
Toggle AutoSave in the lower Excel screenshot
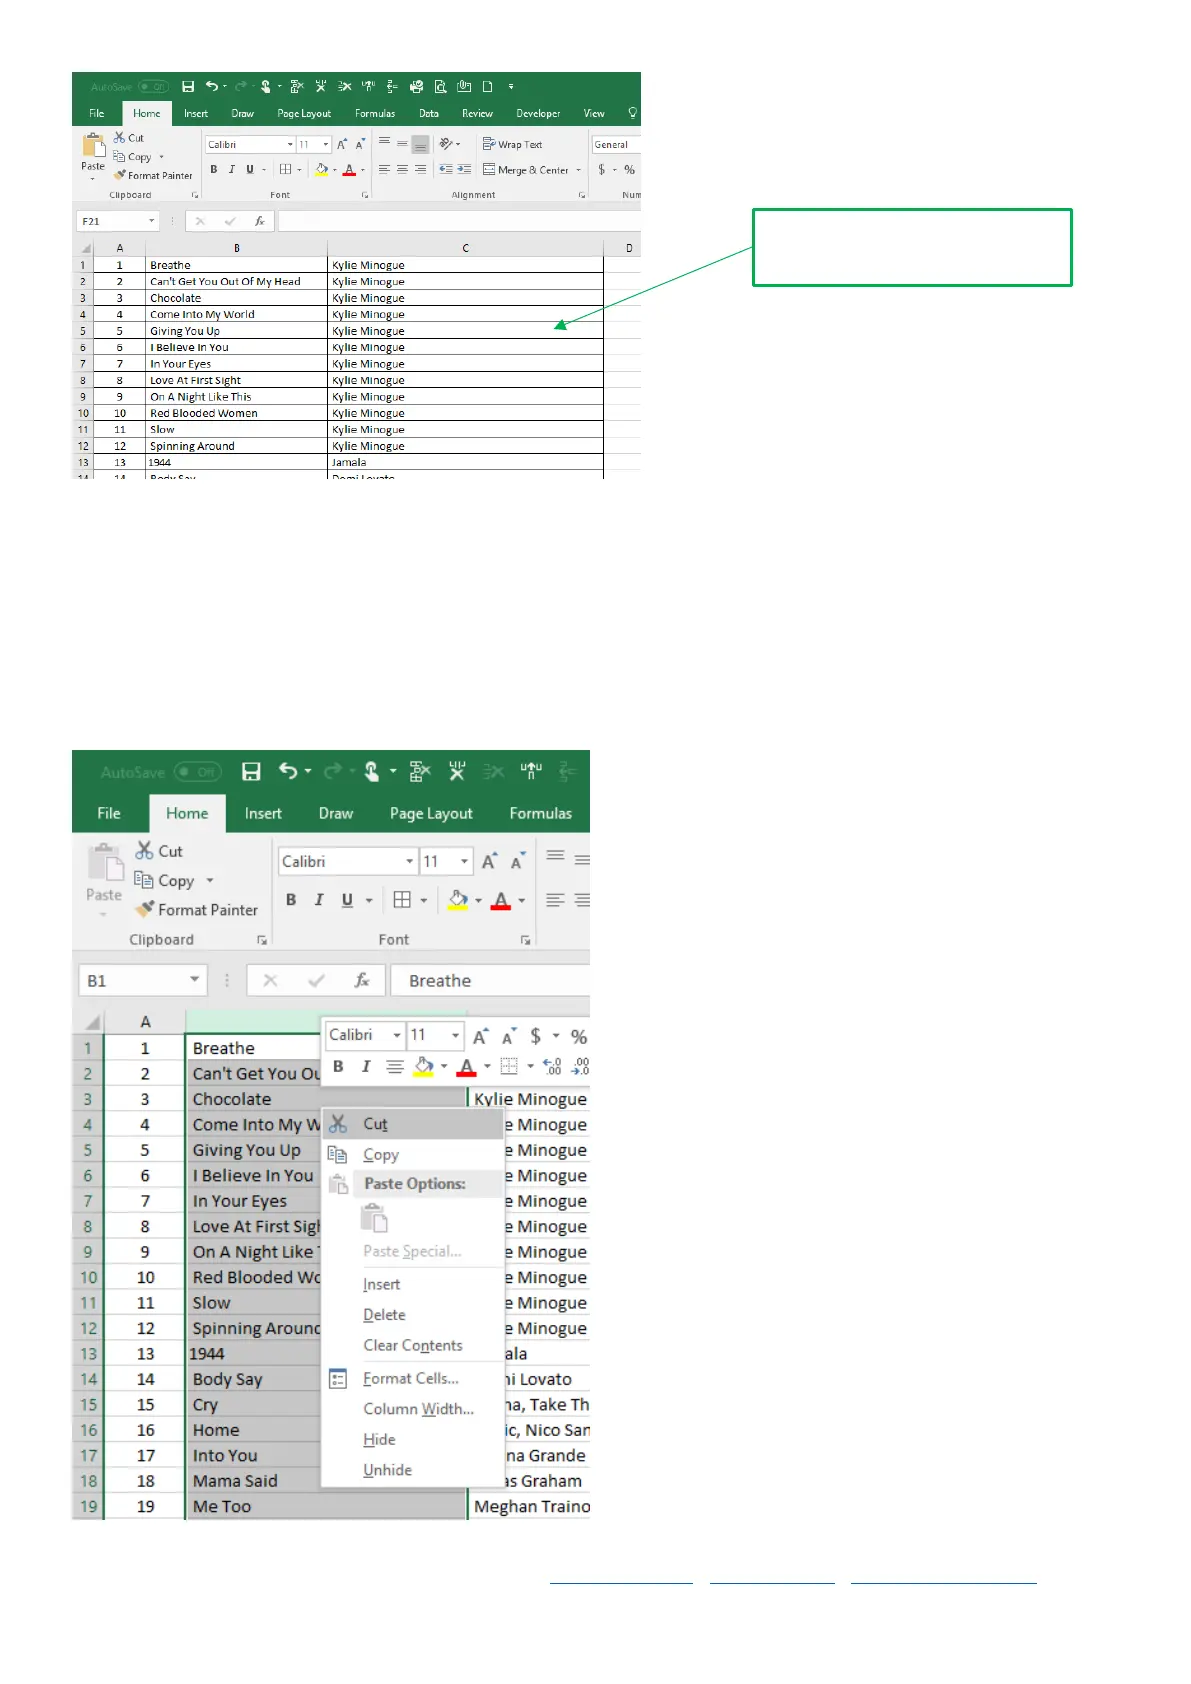tap(197, 772)
